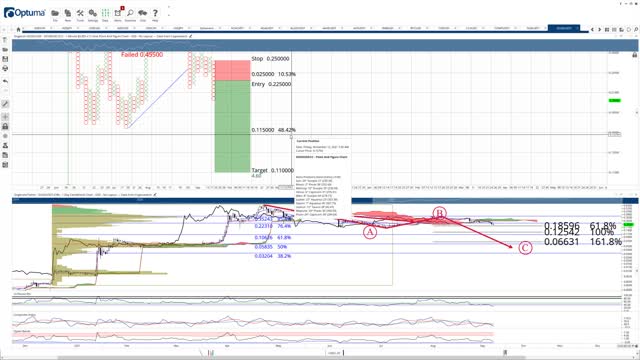The image size is (640, 360).
Task: Open the File menu icon
Action: click(x=55, y=13)
